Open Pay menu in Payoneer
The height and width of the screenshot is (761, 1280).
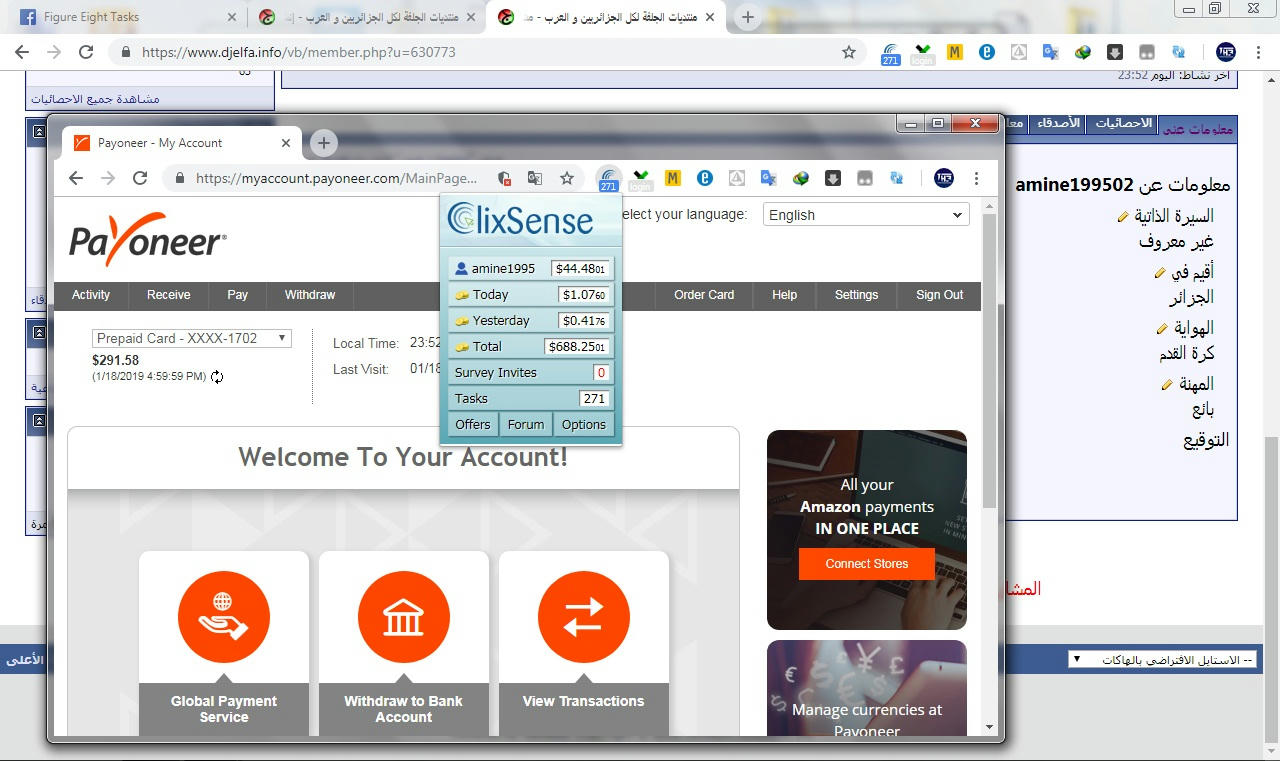pos(237,295)
